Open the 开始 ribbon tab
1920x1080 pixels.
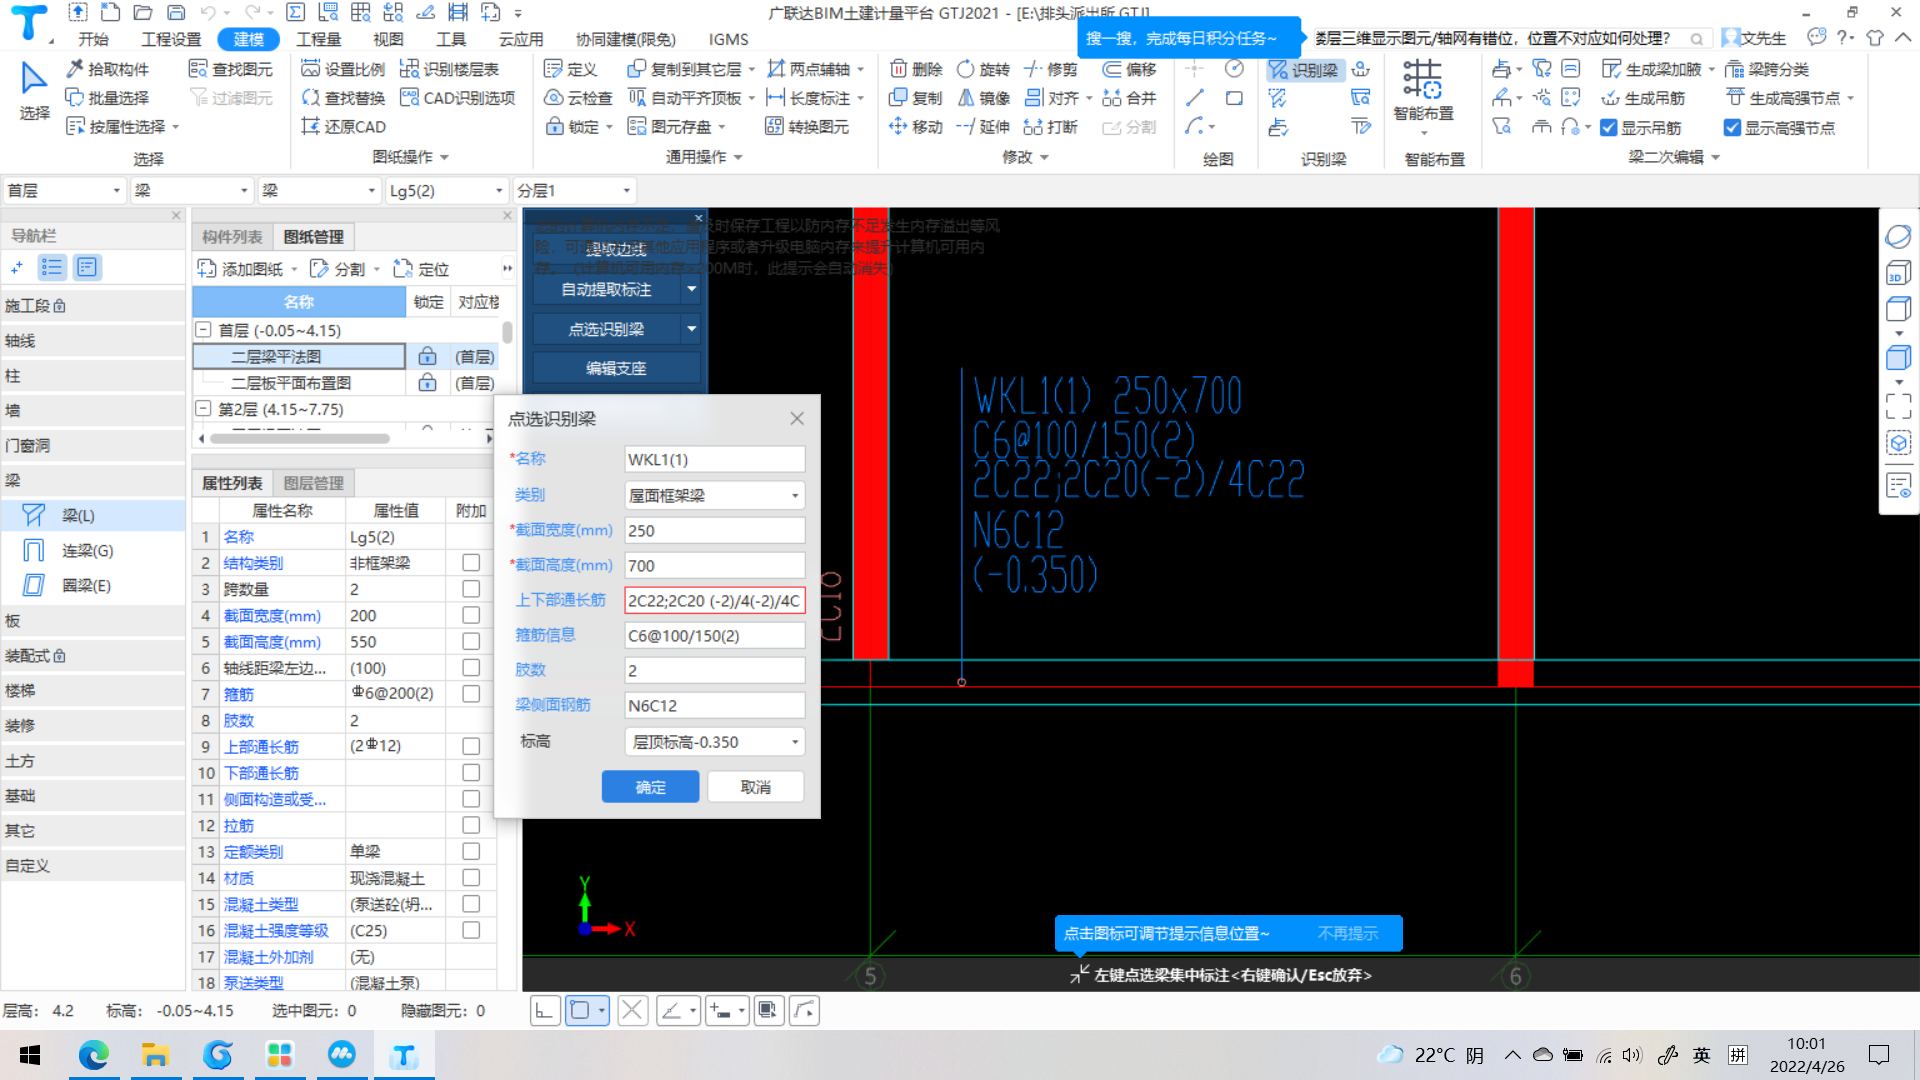point(93,39)
